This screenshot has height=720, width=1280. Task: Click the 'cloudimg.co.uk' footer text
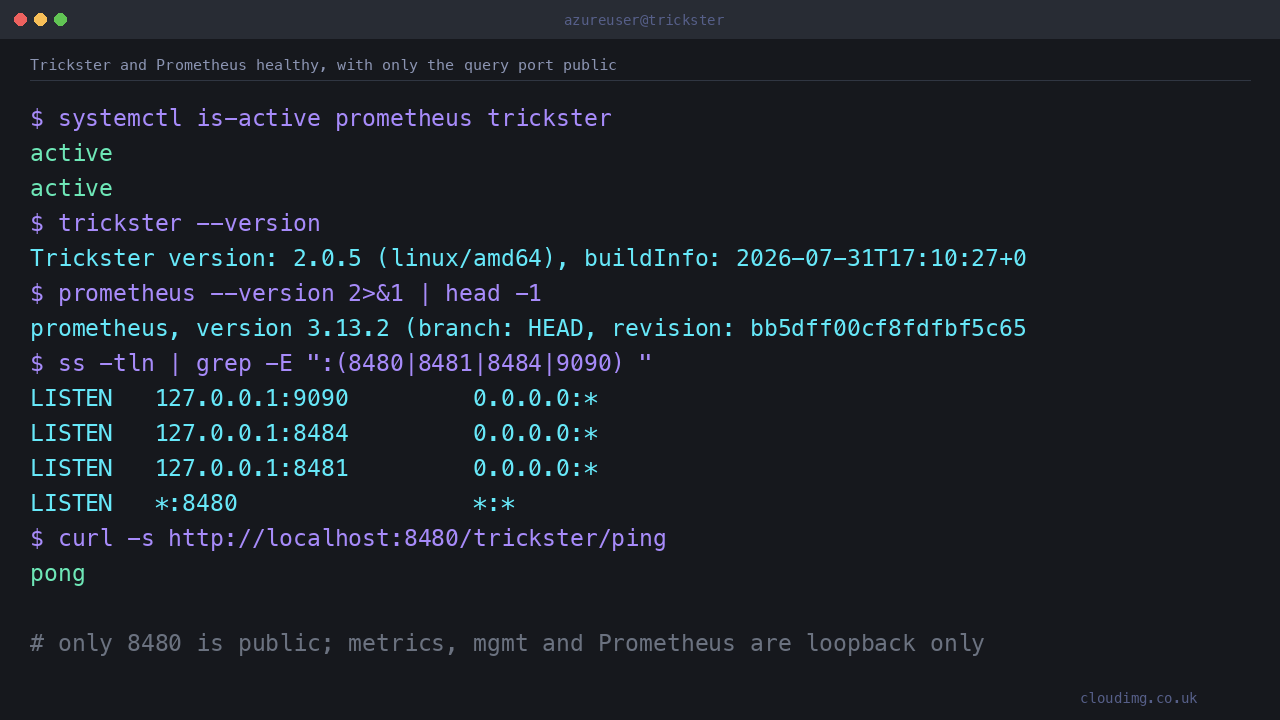click(1138, 698)
